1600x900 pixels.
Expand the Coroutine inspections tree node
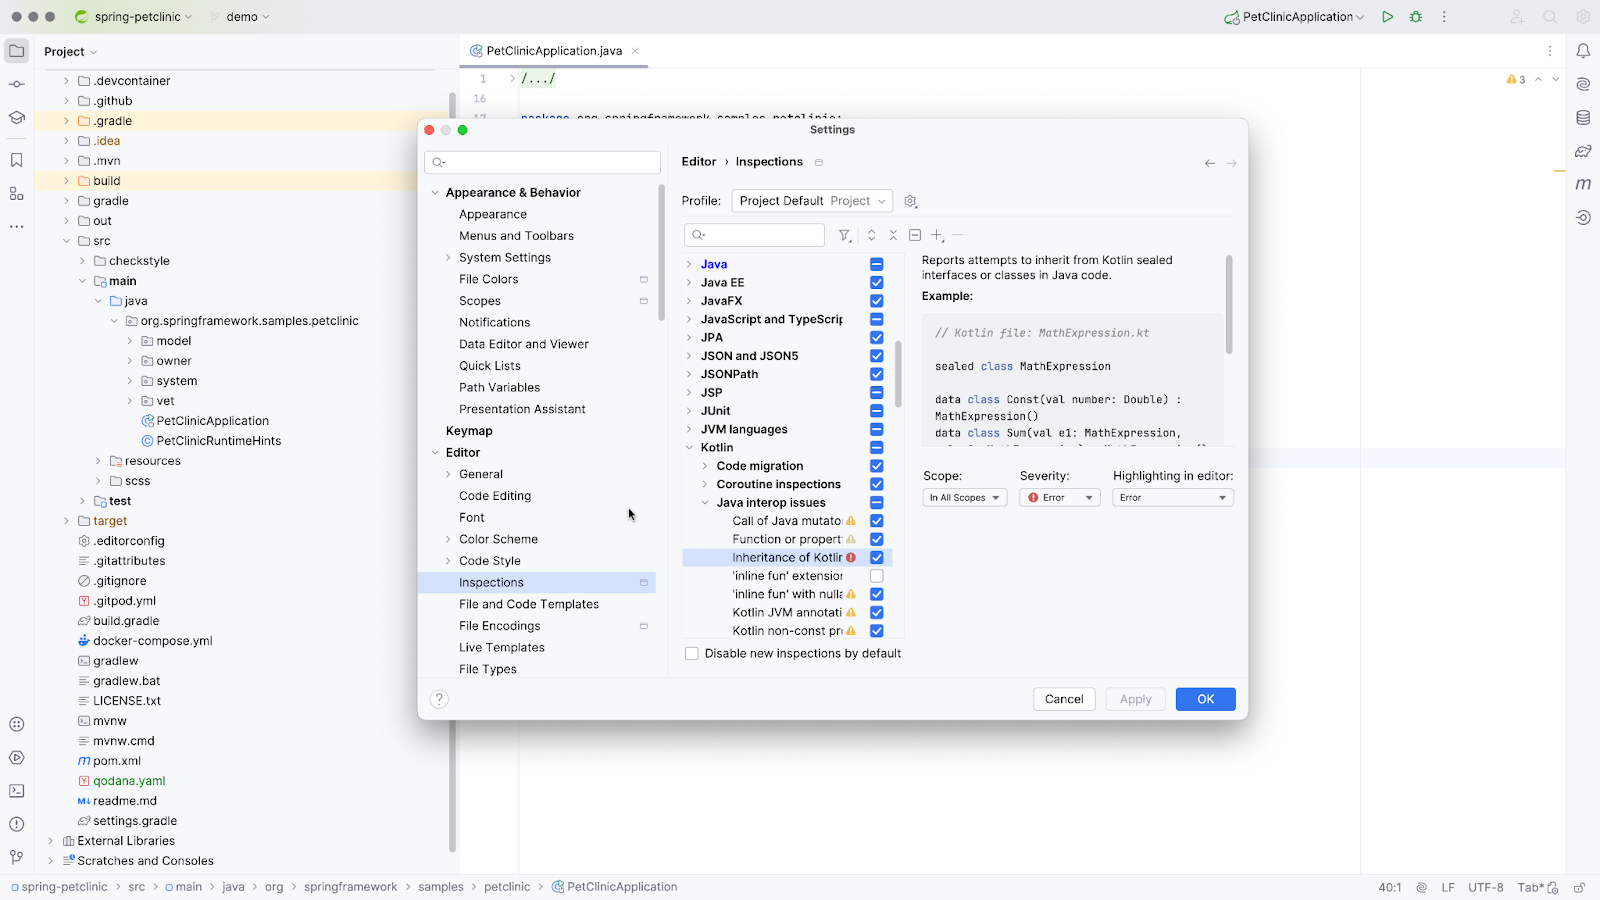(705, 485)
